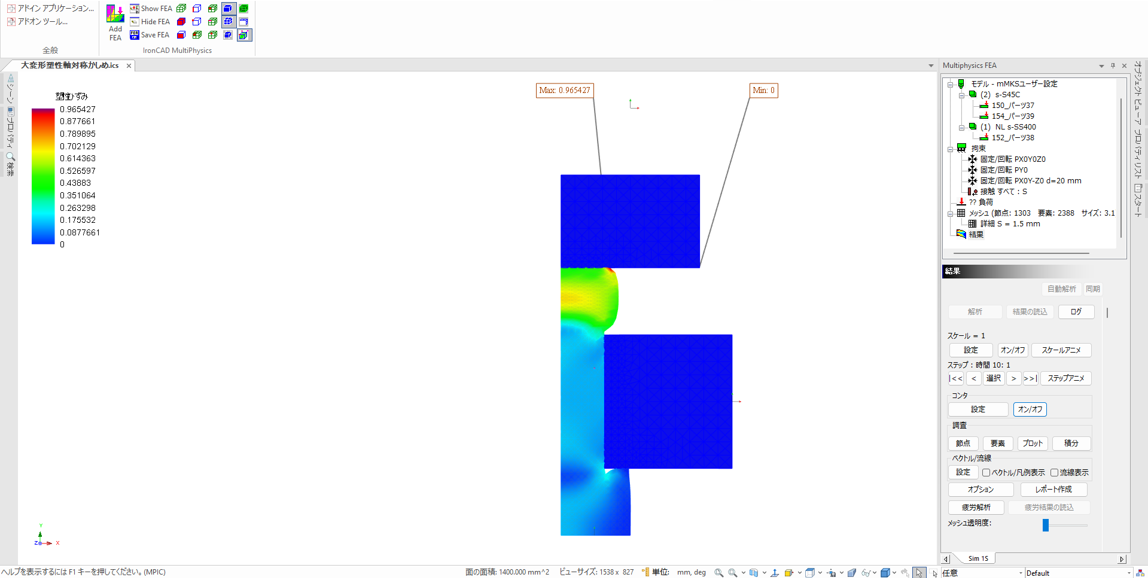The height and width of the screenshot is (578, 1148).
Task: Click the 結果 result icon in the FEA tree
Action: pos(963,234)
